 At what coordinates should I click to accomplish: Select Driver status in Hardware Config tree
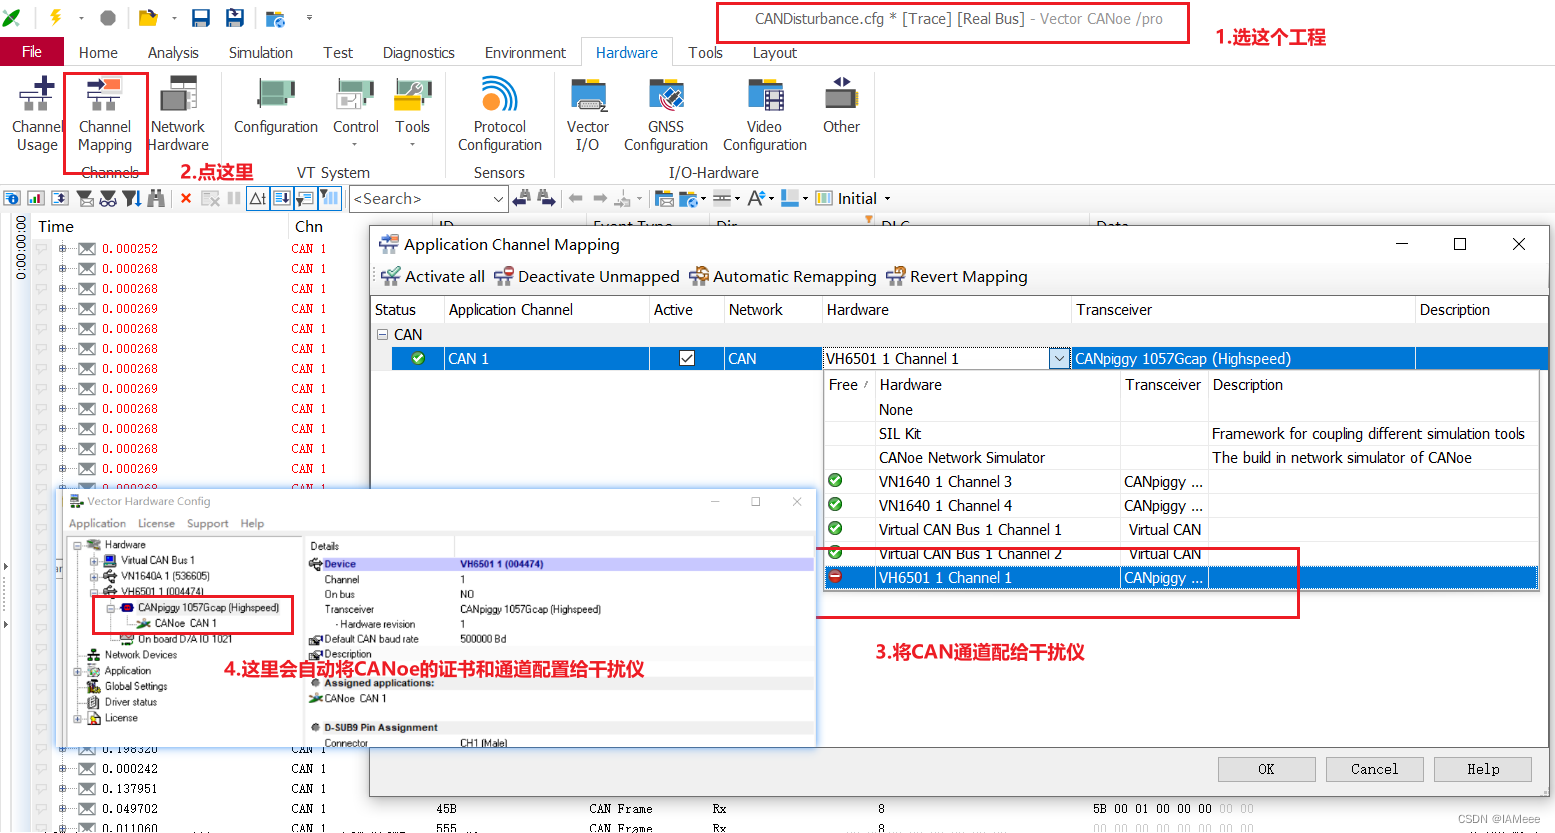pos(131,702)
